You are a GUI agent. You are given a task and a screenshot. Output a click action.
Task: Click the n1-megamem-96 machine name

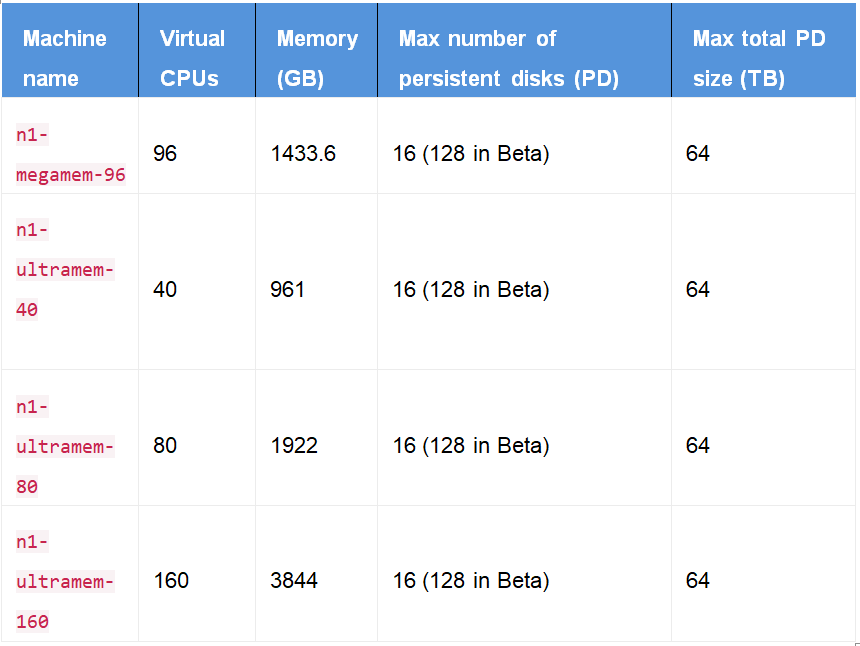pos(70,154)
